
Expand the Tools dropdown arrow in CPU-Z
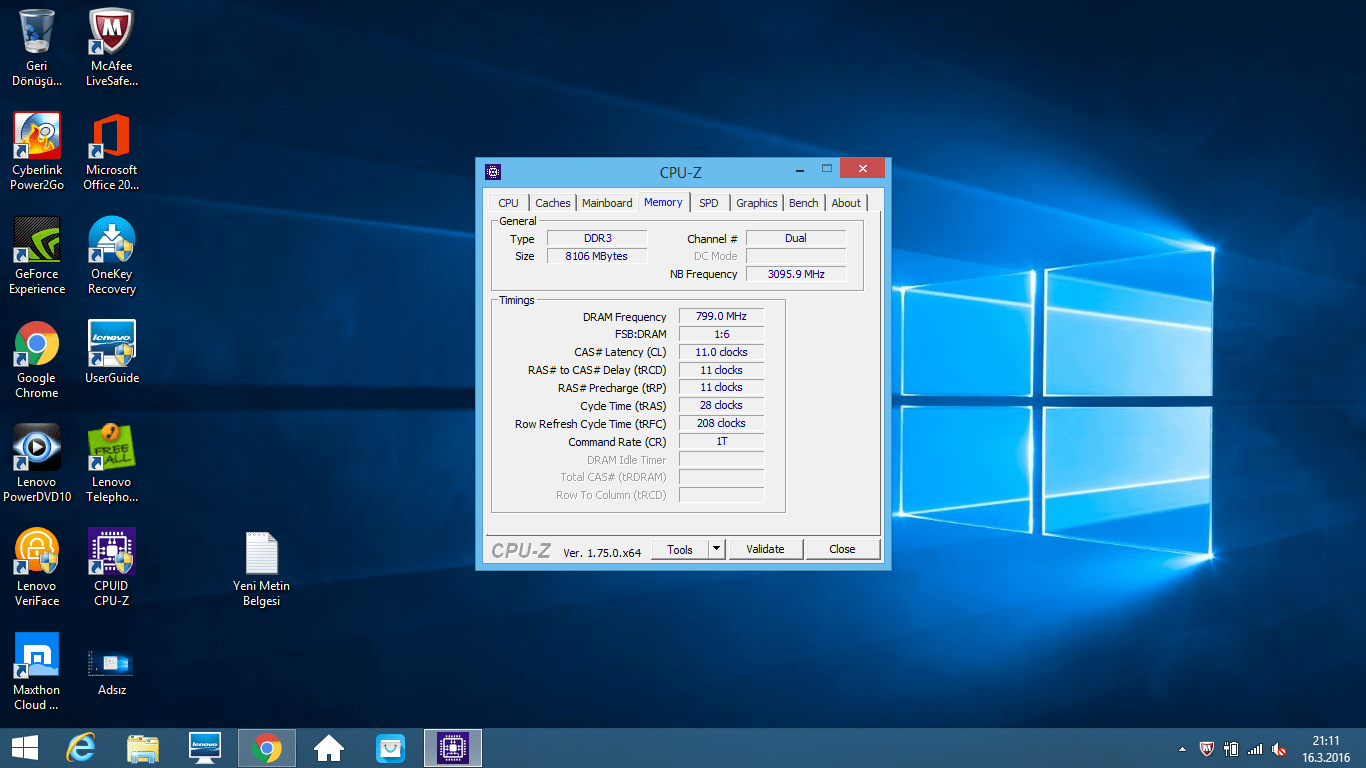pos(716,549)
